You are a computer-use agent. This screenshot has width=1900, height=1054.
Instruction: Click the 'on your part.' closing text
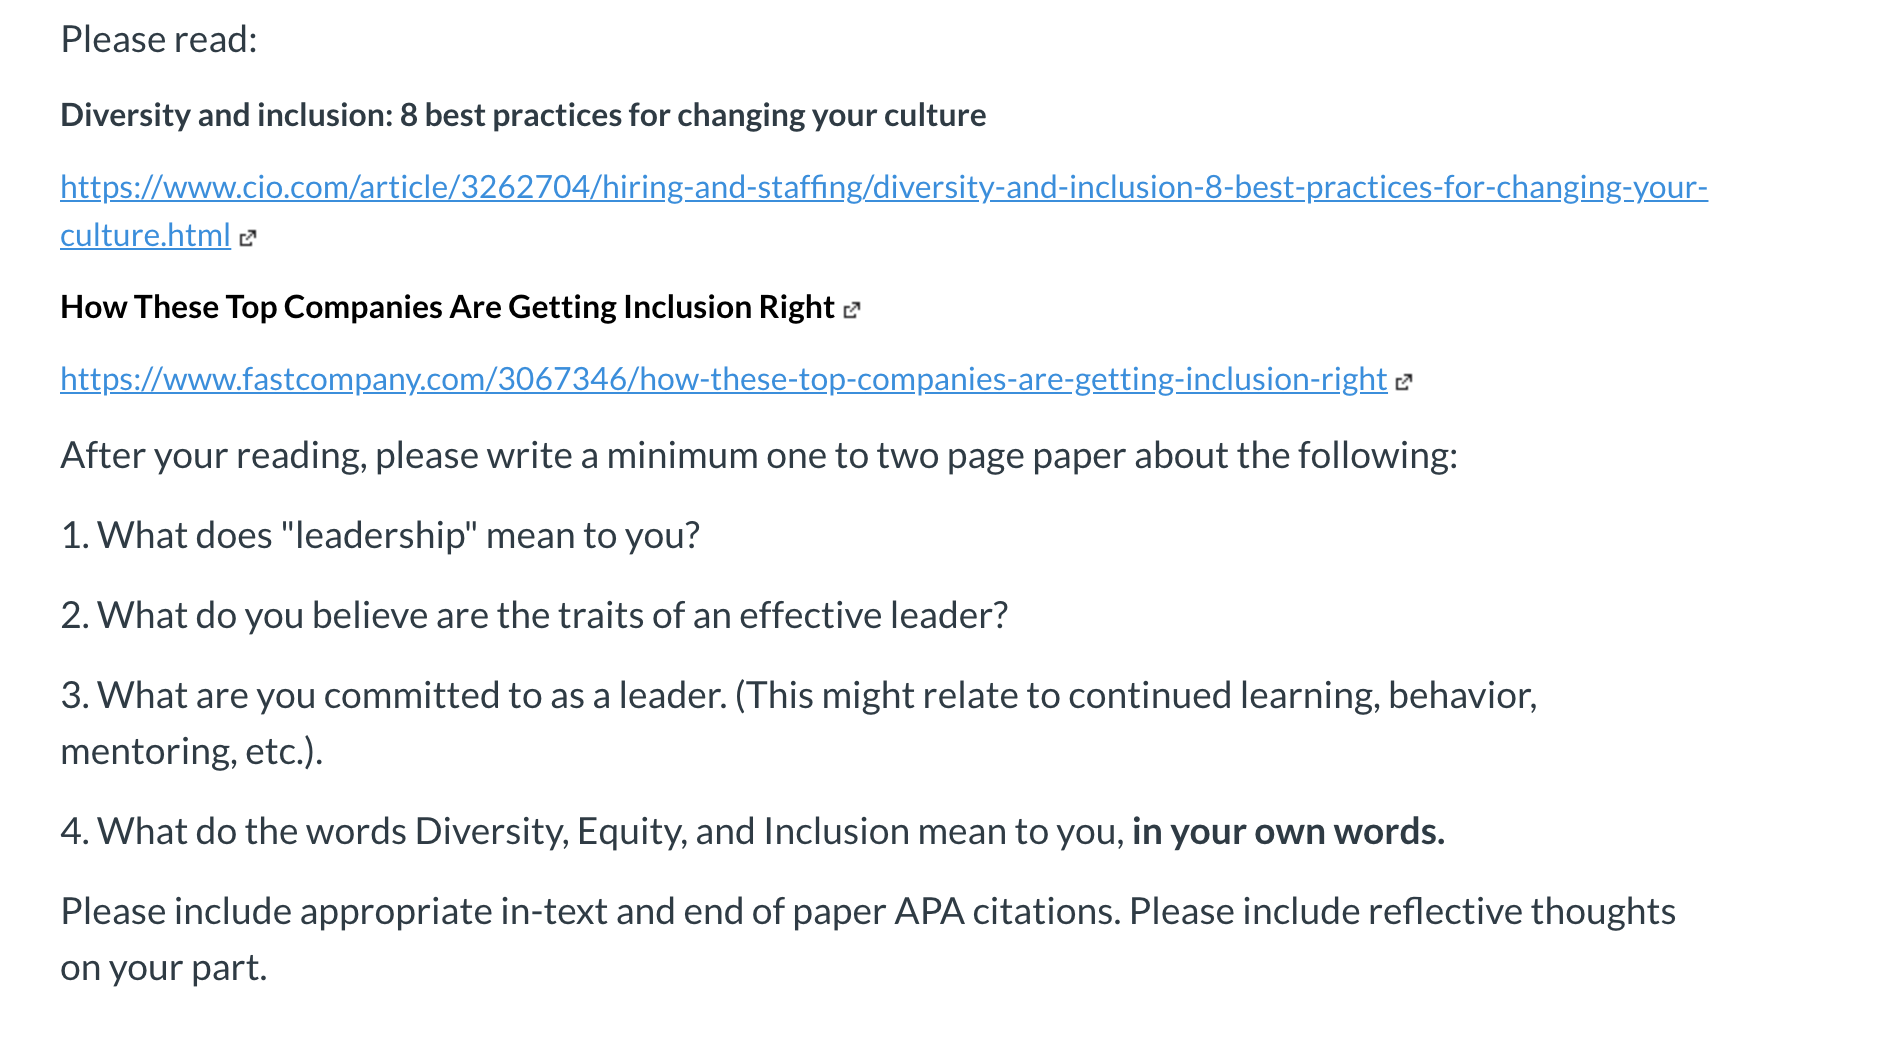(x=164, y=967)
